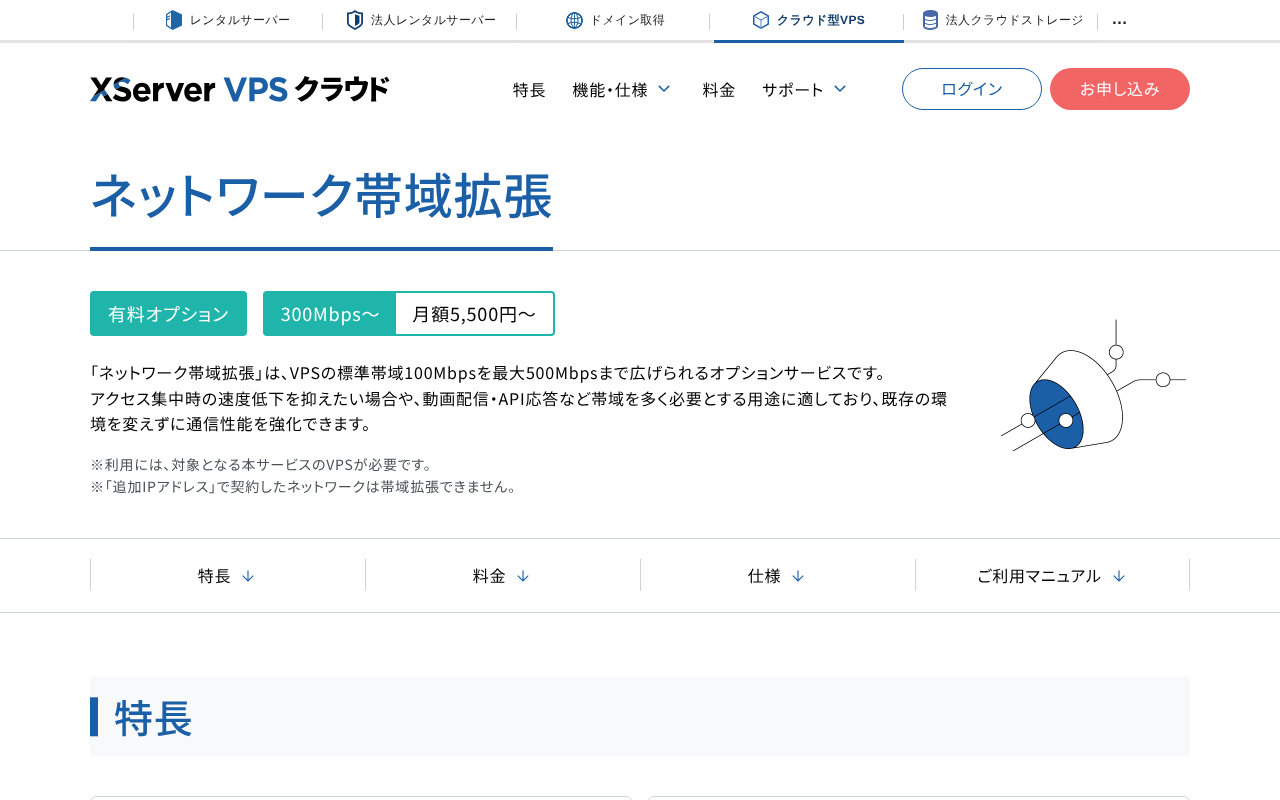The height and width of the screenshot is (800, 1280).
Task: Click the お申し込み button
Action: [x=1120, y=89]
